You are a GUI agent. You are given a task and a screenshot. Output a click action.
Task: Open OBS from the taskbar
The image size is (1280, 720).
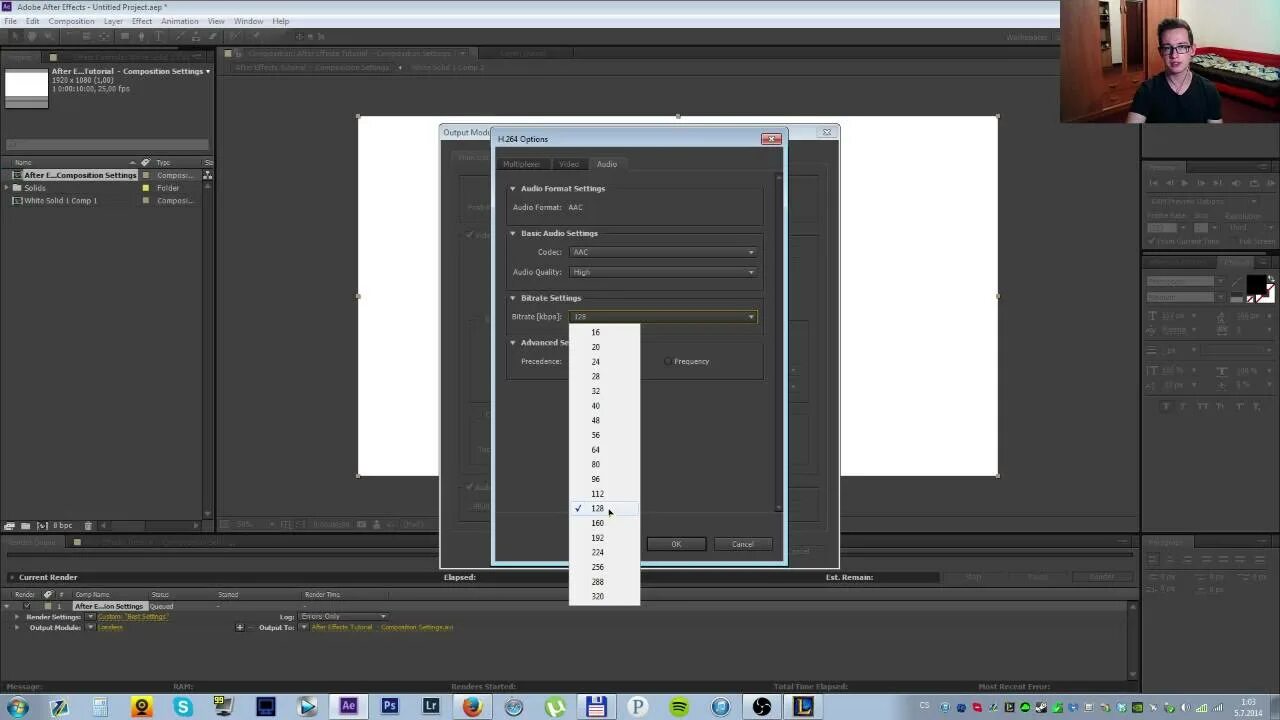pyautogui.click(x=762, y=707)
